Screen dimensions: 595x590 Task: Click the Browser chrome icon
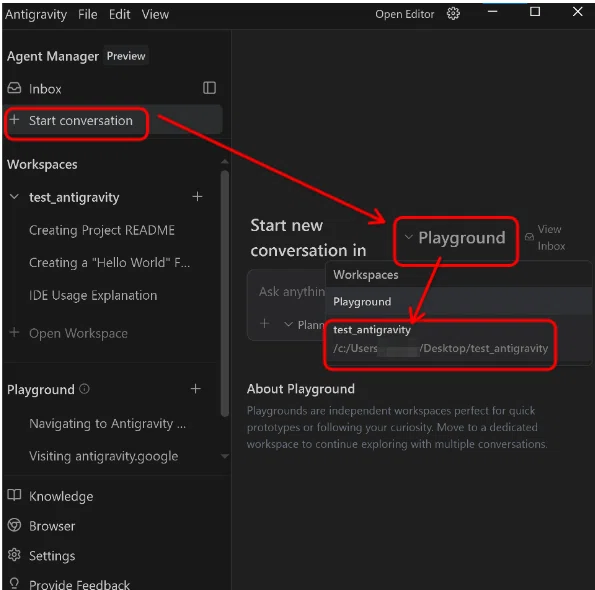(x=14, y=525)
